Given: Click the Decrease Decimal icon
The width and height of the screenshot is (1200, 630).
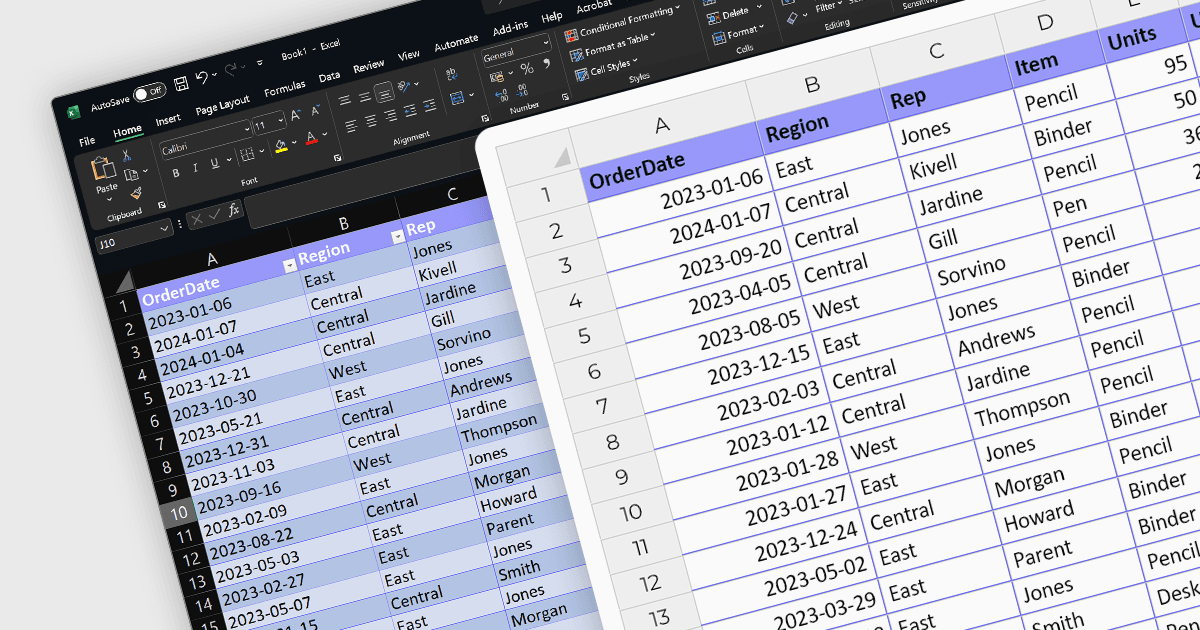Looking at the screenshot, I should tap(522, 91).
